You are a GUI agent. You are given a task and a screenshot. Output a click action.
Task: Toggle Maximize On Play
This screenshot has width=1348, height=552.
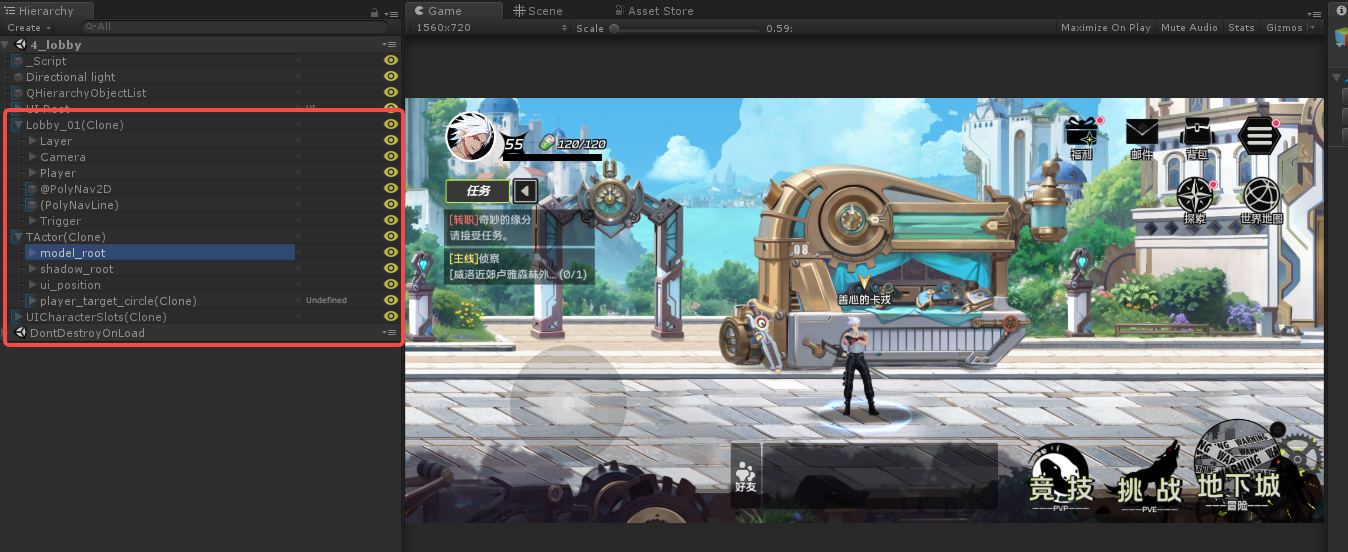click(1106, 28)
